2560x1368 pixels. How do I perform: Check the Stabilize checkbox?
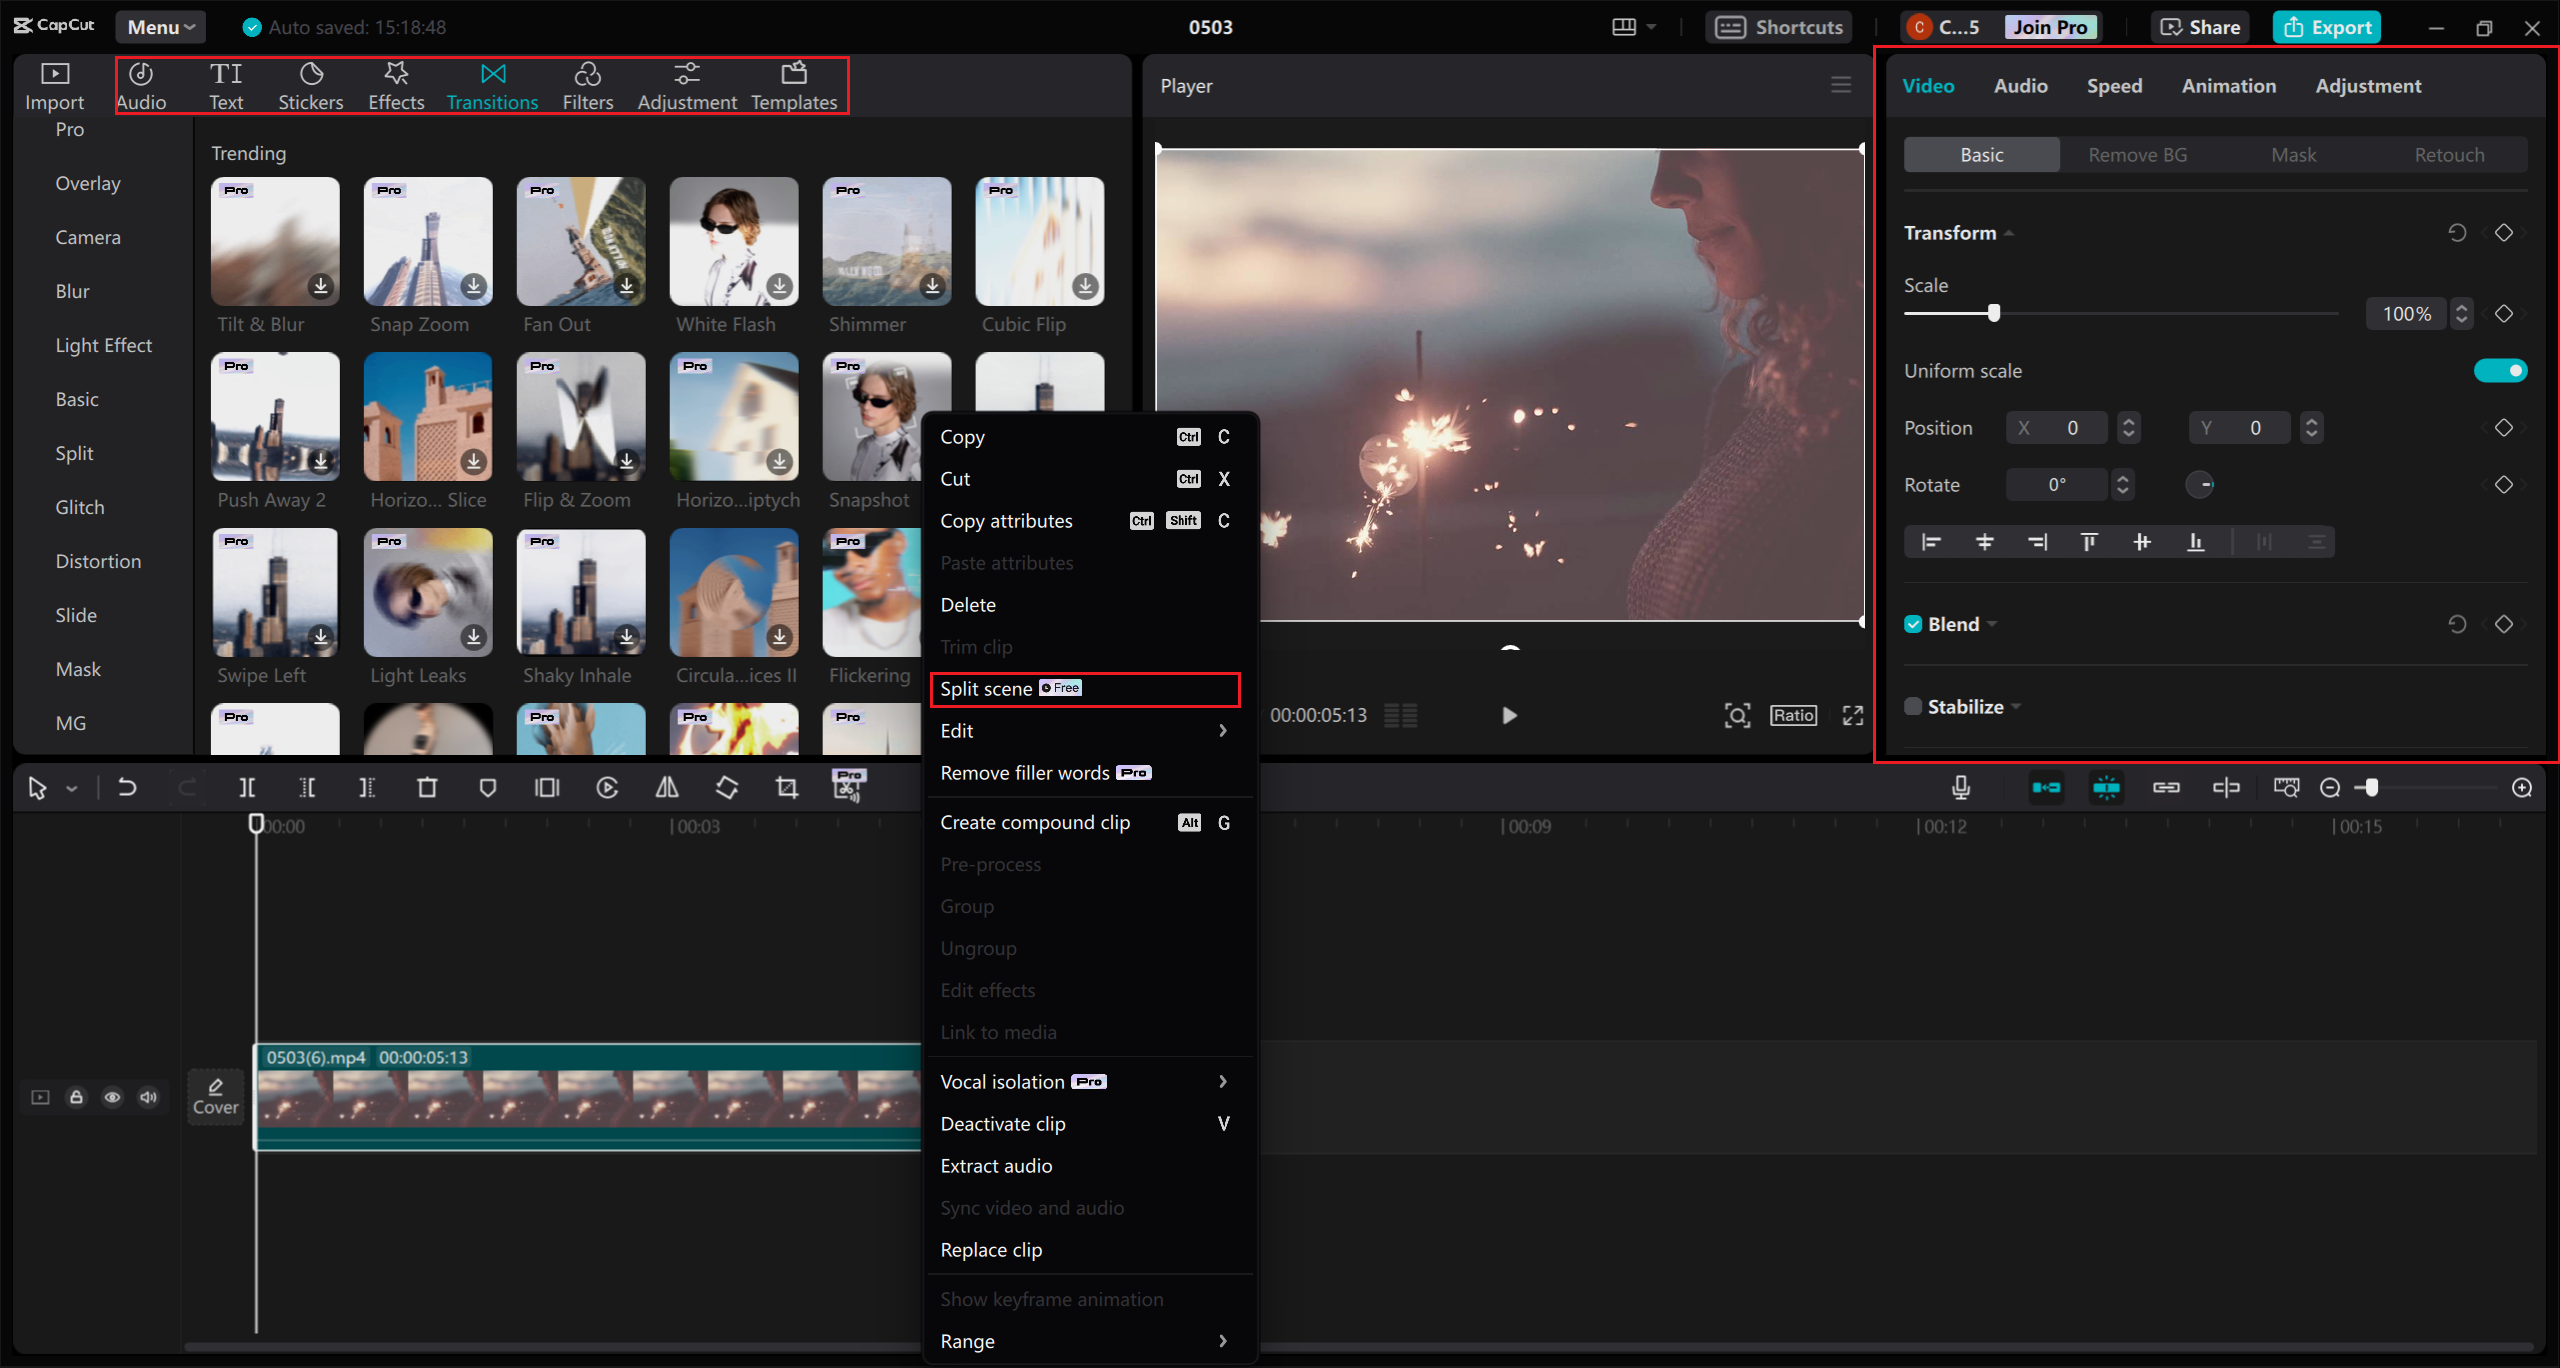(x=1911, y=706)
